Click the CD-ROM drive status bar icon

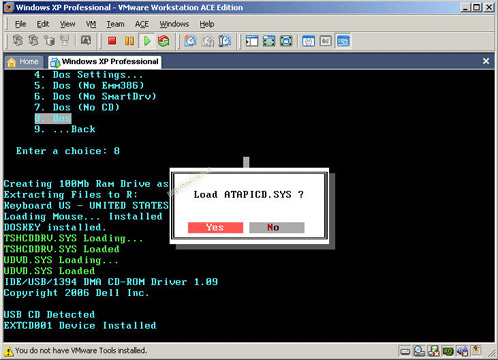coord(419,351)
